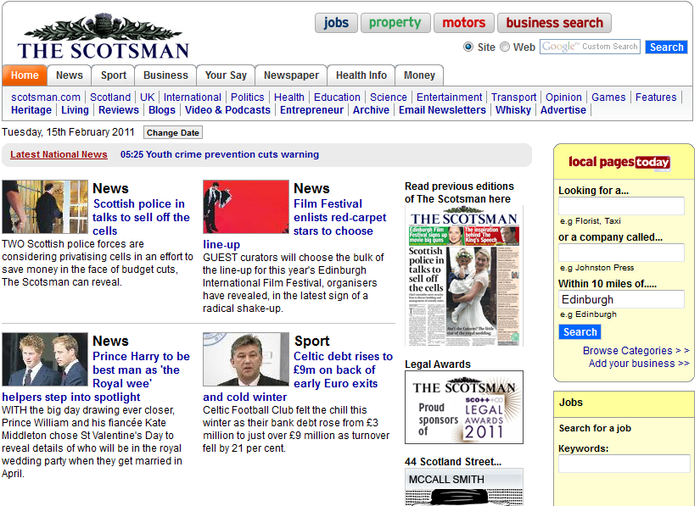Image resolution: width=700 pixels, height=506 pixels.
Task: Open Scottish police sell off cells headline
Action: pyautogui.click(x=141, y=217)
